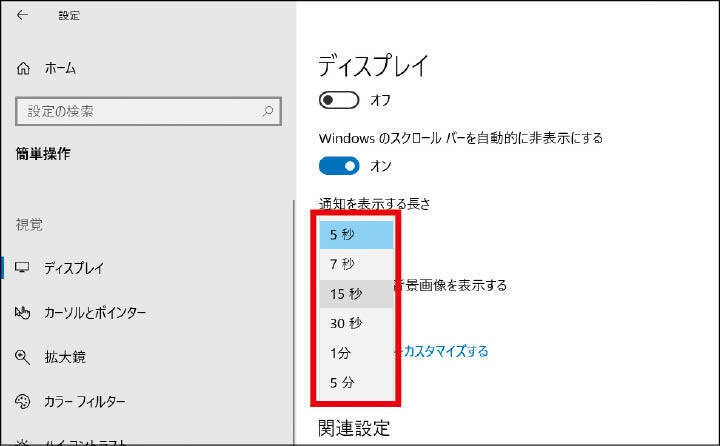Select 5 秒 notification duration
Screen dimensions: 720x446
pyautogui.click(x=356, y=235)
